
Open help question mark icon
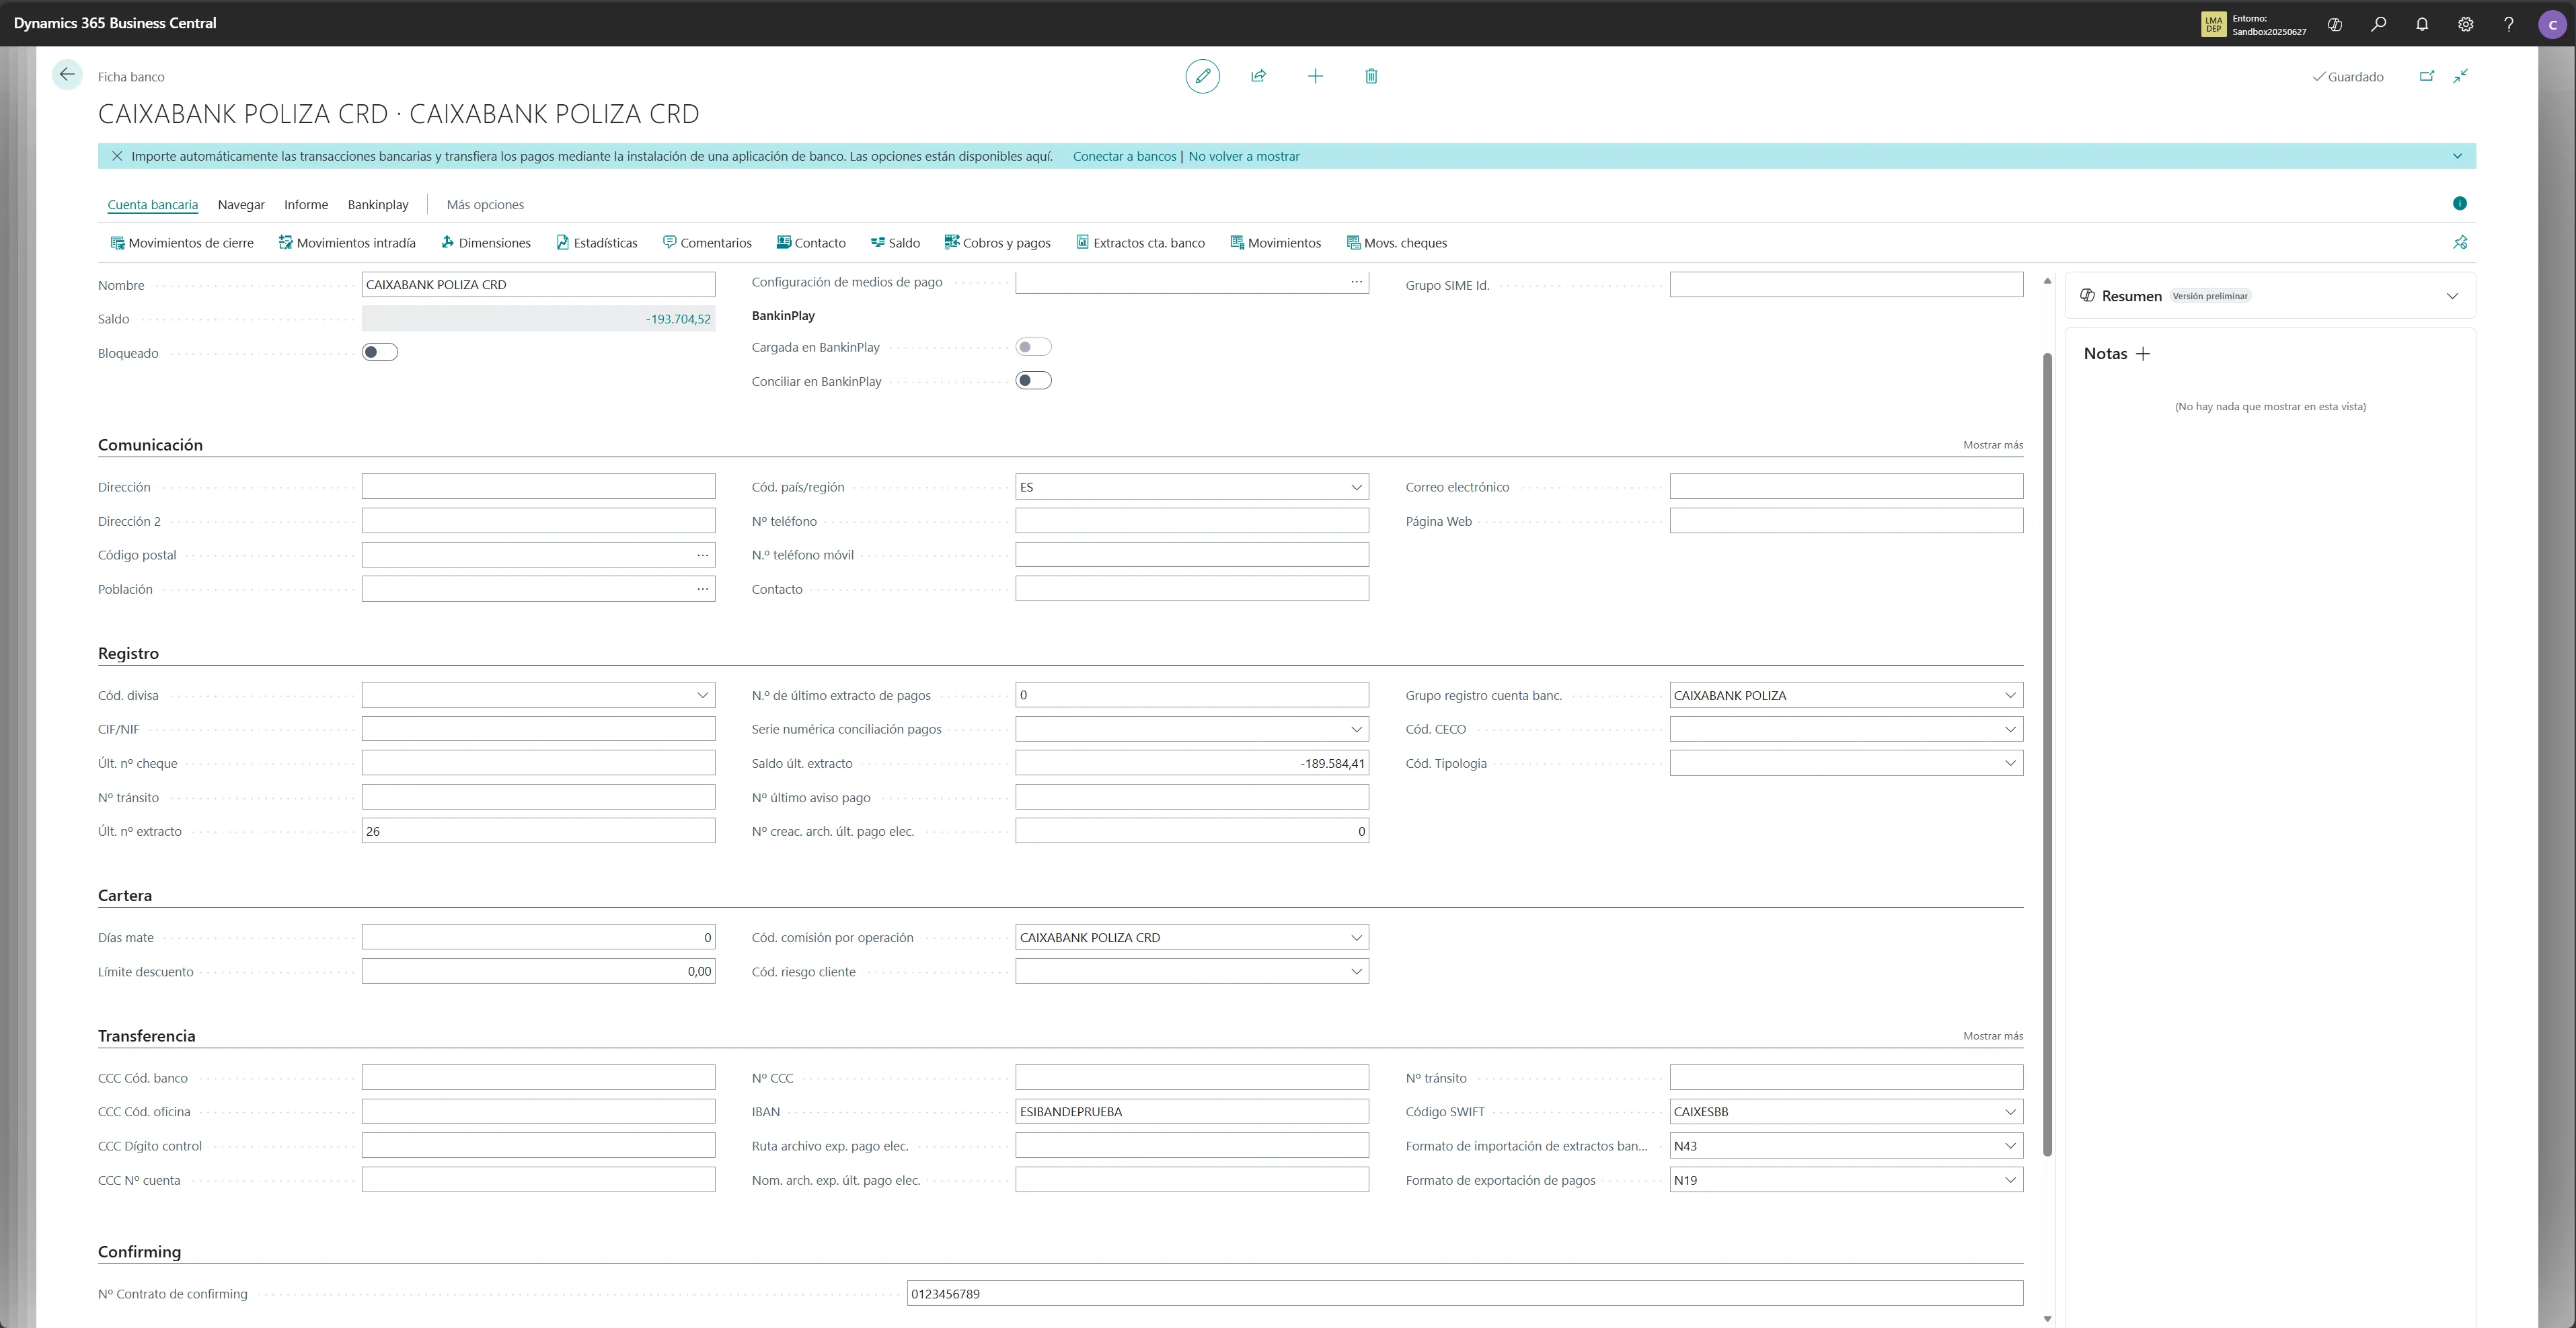click(x=2509, y=24)
